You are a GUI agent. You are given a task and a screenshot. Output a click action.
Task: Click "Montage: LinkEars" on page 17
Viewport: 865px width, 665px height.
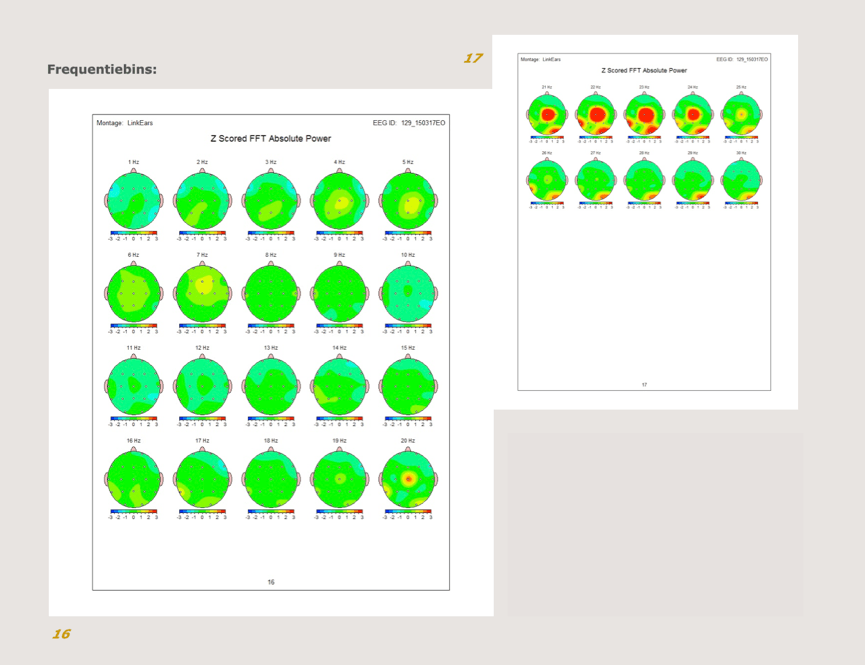click(x=541, y=59)
